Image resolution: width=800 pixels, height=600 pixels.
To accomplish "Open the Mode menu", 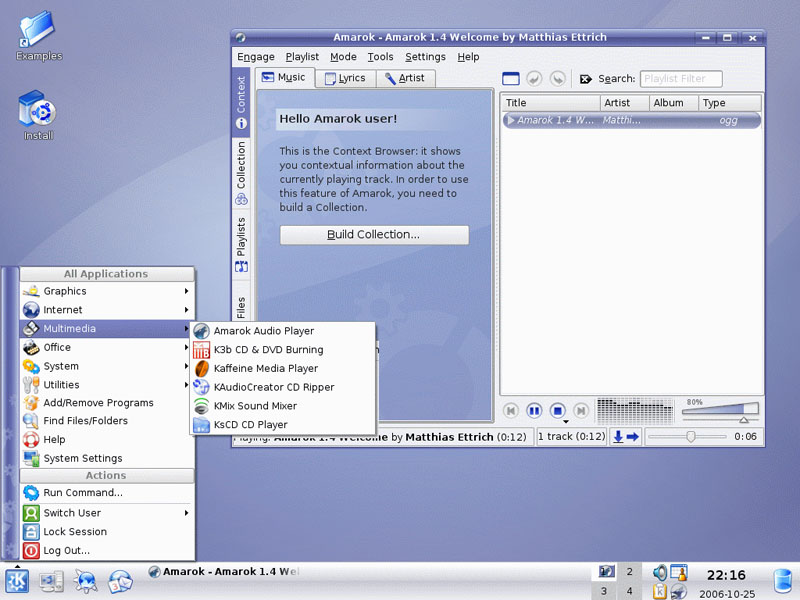I will tap(343, 57).
